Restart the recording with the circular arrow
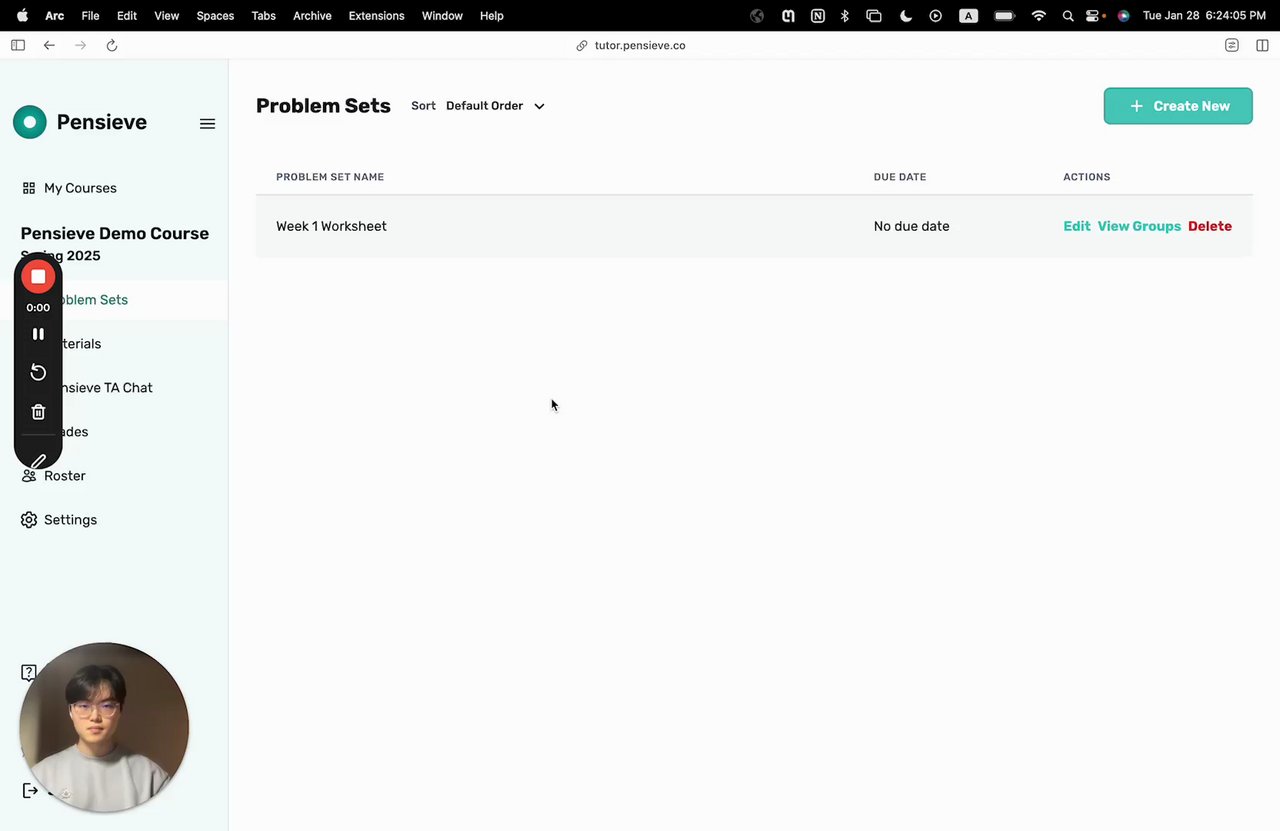This screenshot has width=1280, height=831. 38,372
